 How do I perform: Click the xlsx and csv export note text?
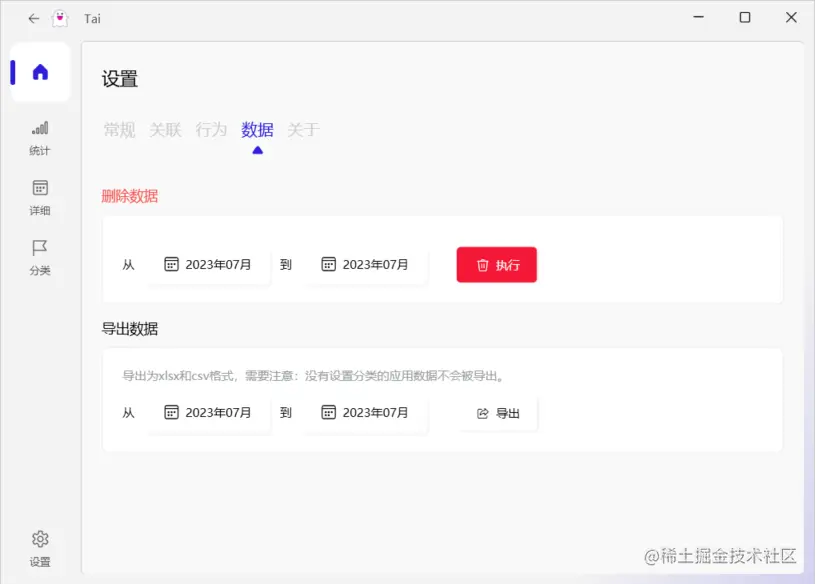pyautogui.click(x=313, y=376)
